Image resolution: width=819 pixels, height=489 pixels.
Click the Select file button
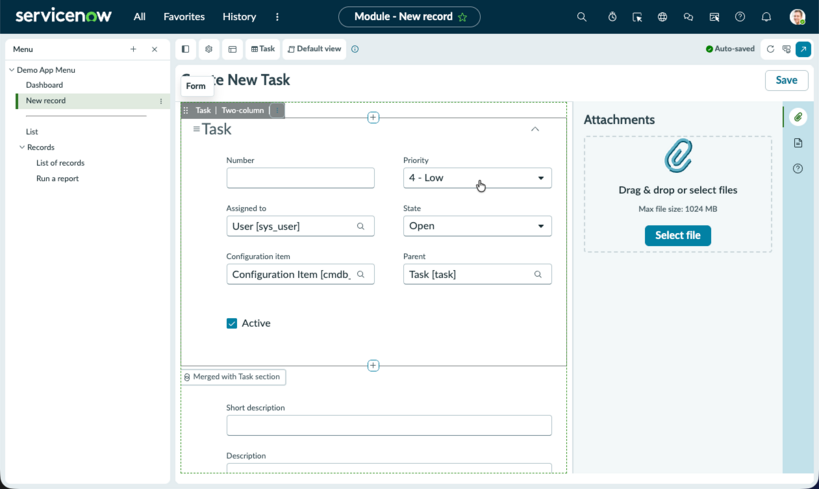click(677, 235)
